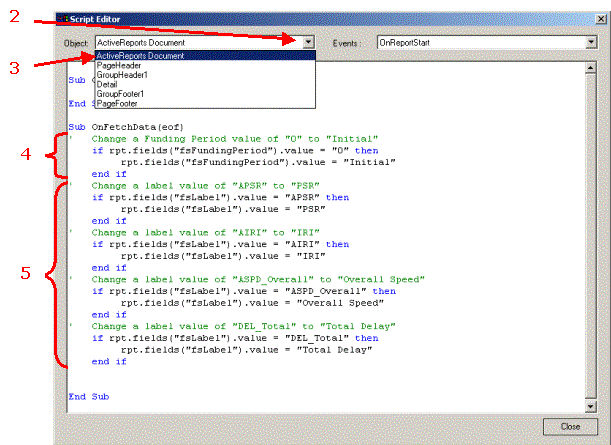Screen dimensions: 611x445
Task: Click the line assigning fsLabel value "IRI"
Action: (x=223, y=256)
